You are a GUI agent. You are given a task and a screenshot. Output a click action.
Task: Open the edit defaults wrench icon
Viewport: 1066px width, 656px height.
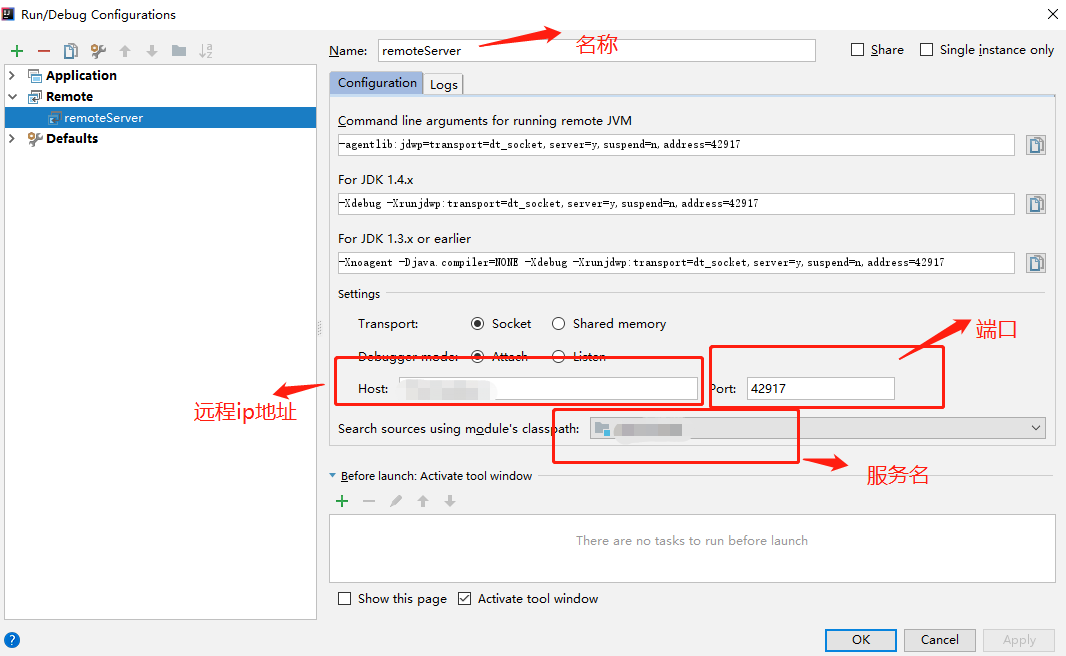(x=98, y=51)
